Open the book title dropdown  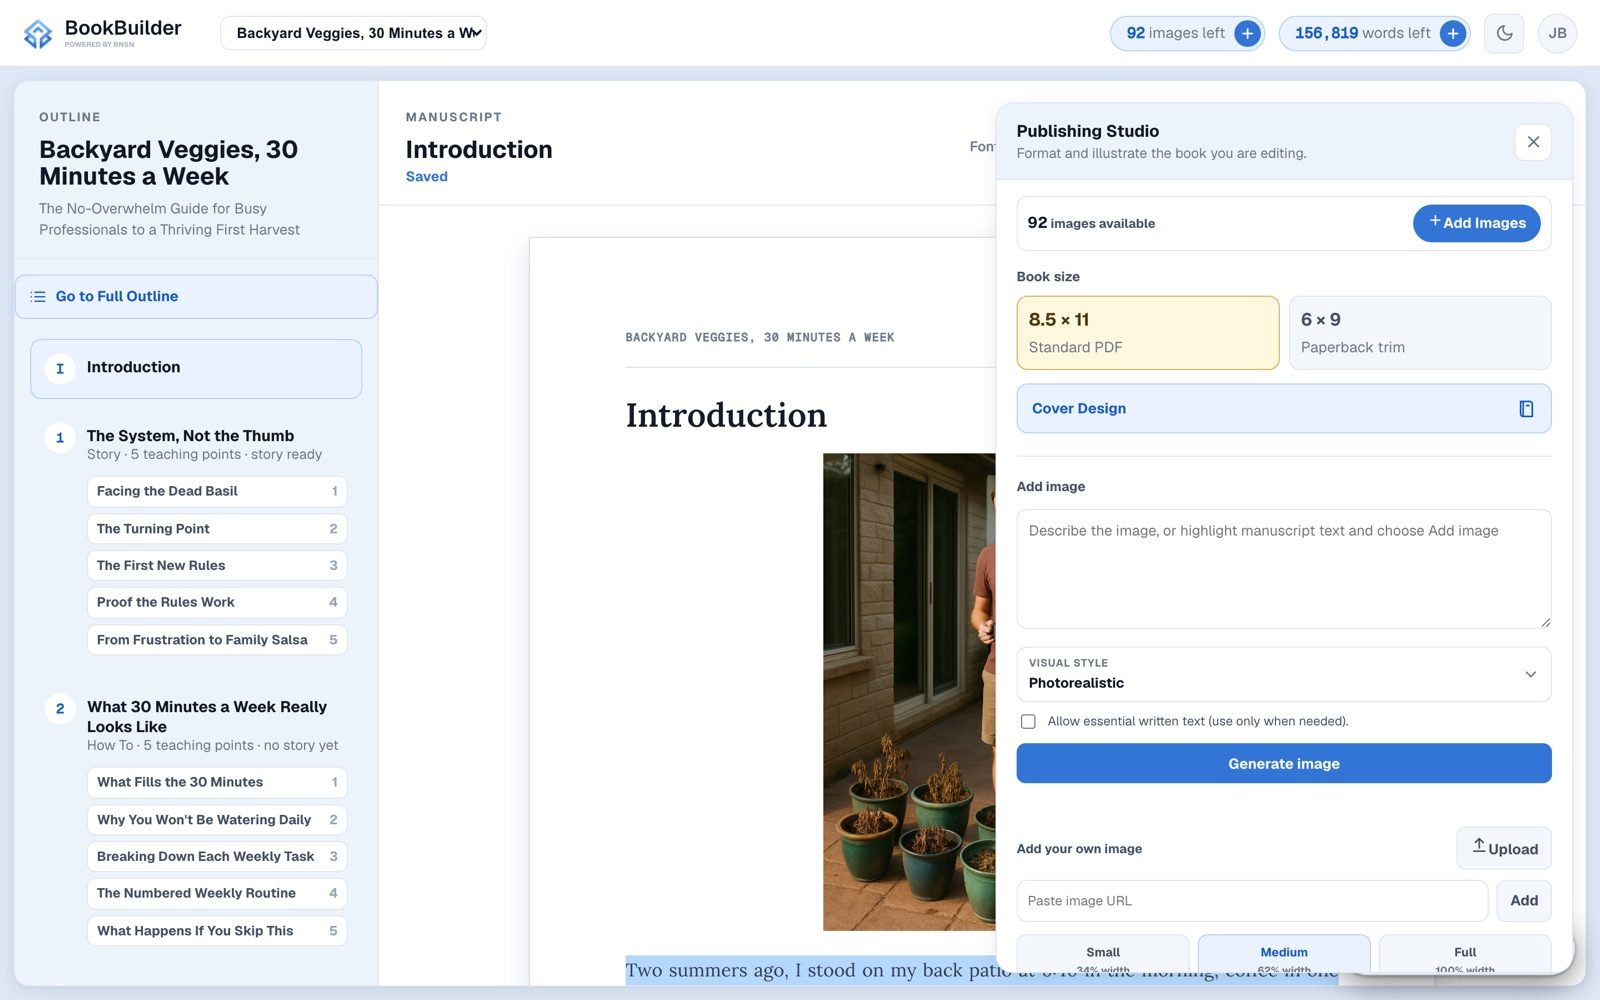point(353,33)
